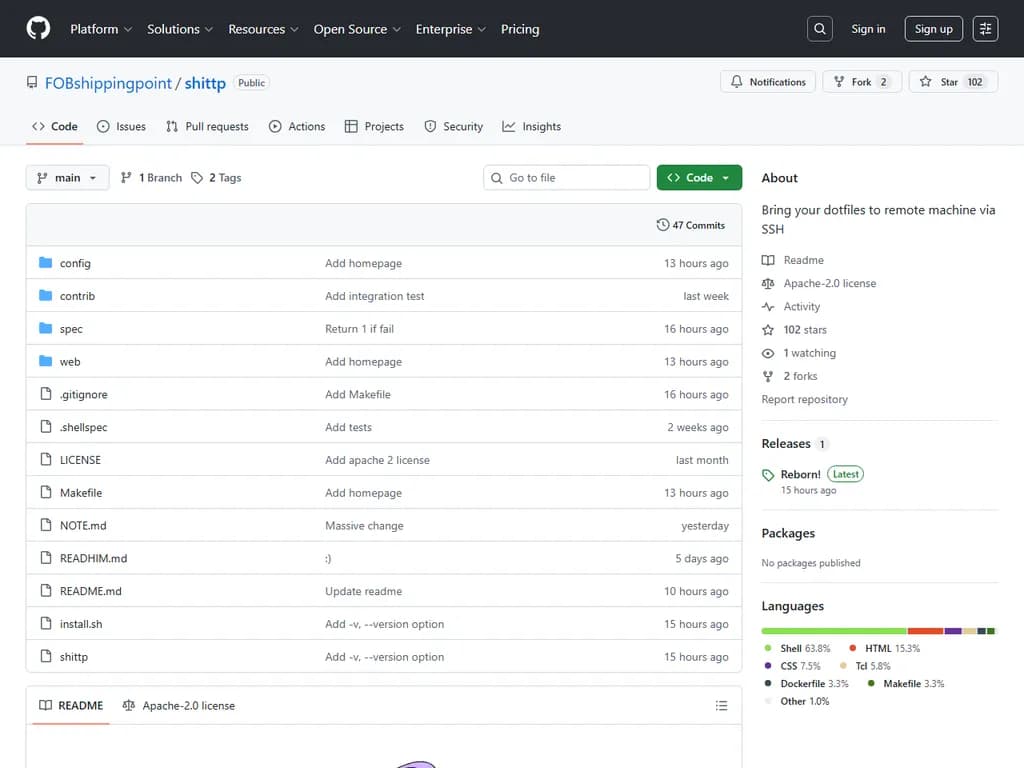Screen dimensions: 1024x768
Task: Click the green Shell segment in language bar
Action: (x=833, y=631)
